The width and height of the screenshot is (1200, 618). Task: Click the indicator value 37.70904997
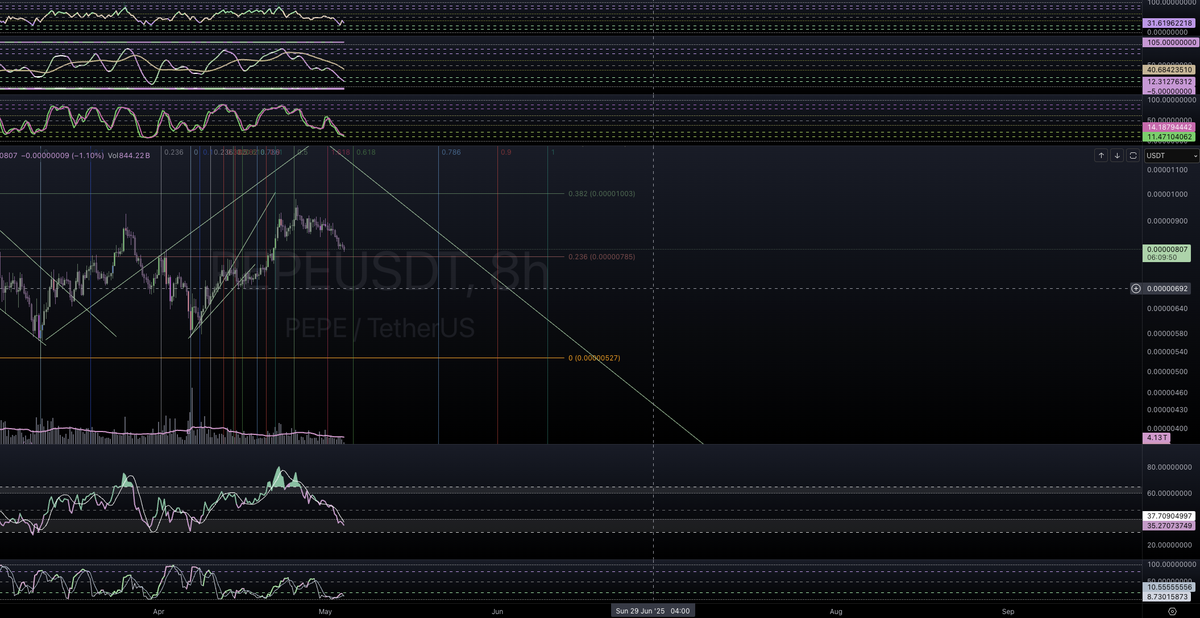pyautogui.click(x=1169, y=515)
